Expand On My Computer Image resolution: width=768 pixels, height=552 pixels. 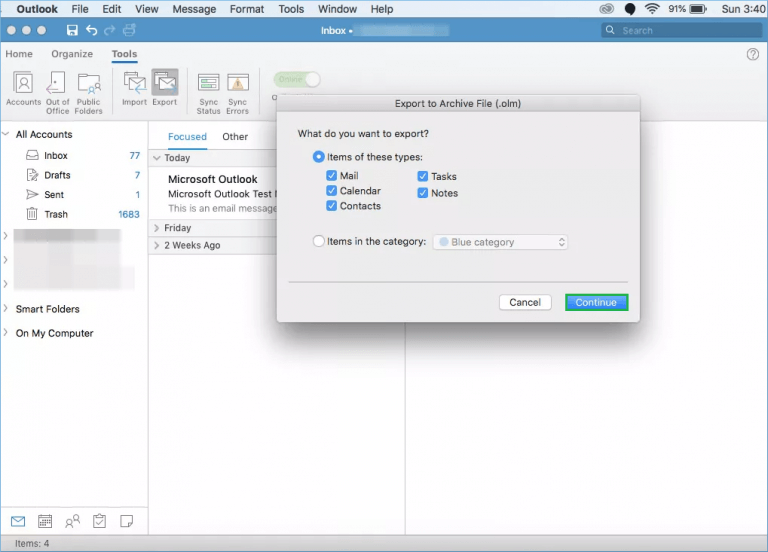6,333
